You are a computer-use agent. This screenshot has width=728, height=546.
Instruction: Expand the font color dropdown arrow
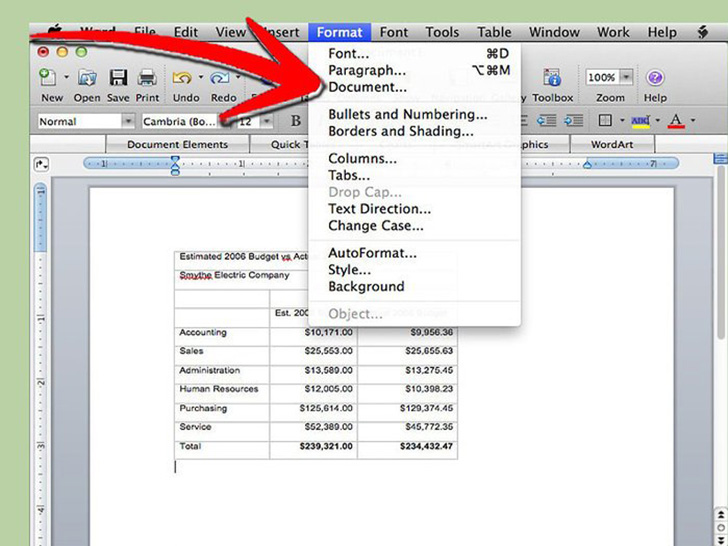pyautogui.click(x=693, y=121)
